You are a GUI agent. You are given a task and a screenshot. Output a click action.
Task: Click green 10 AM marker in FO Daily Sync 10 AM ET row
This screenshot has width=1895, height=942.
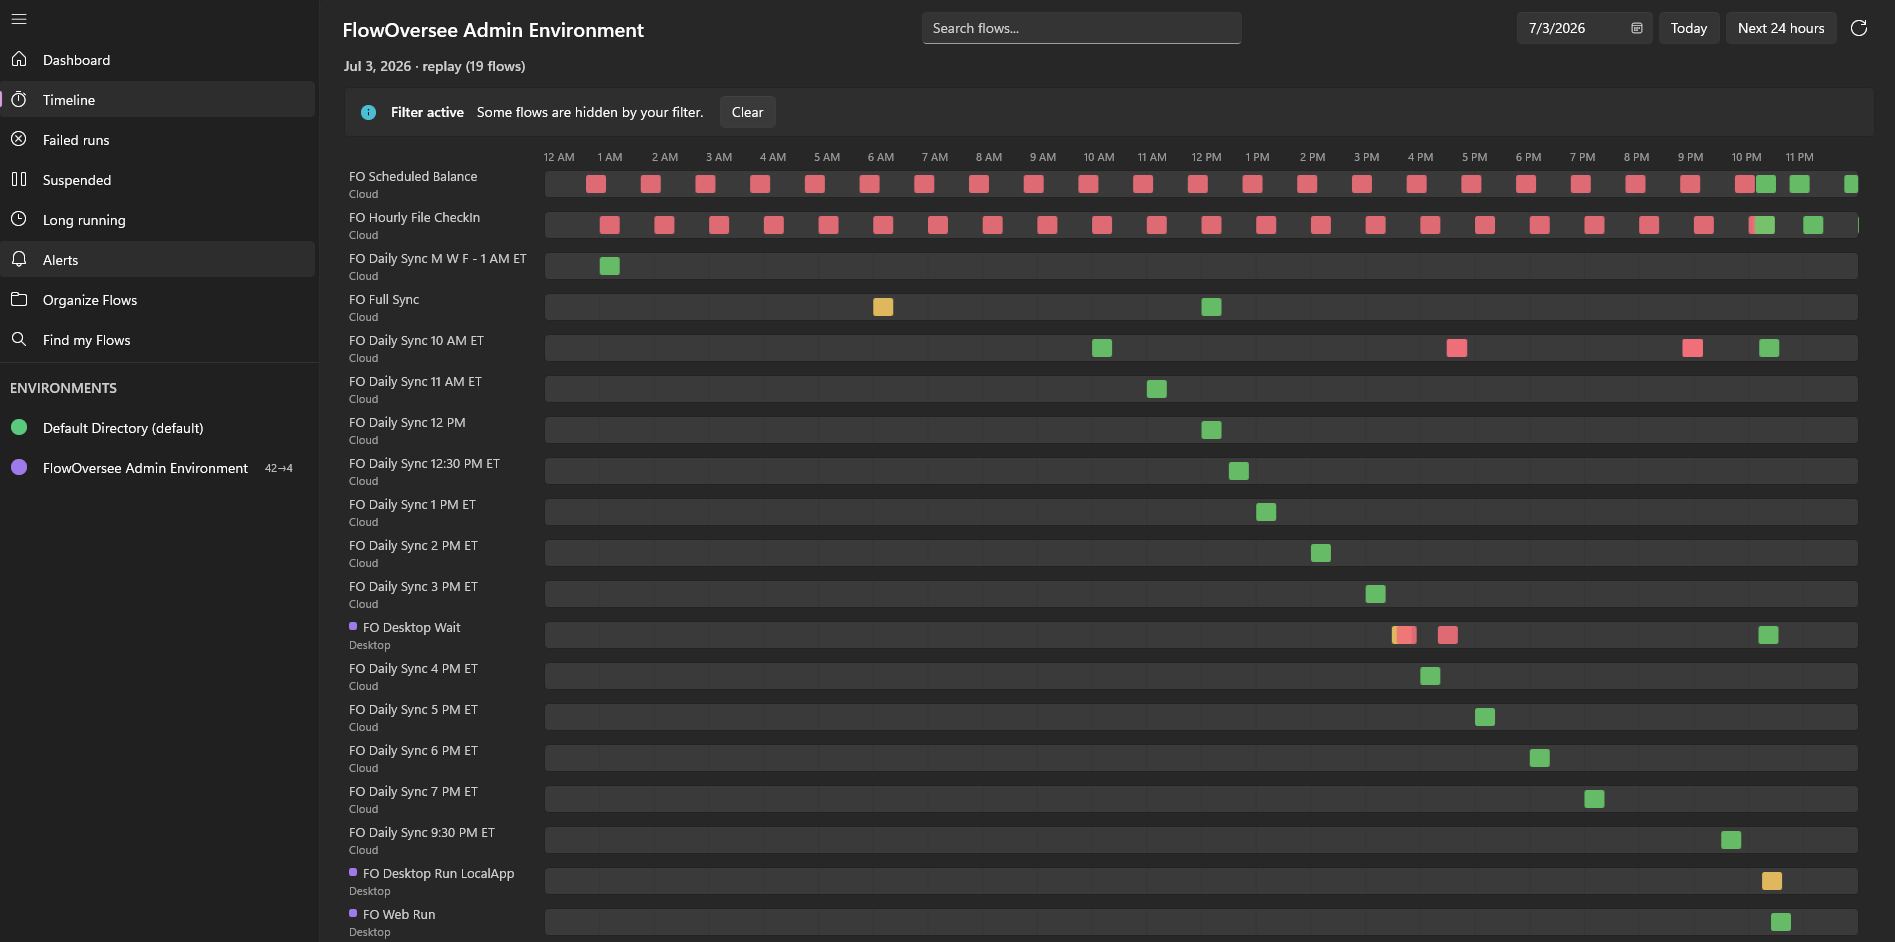coord(1102,348)
